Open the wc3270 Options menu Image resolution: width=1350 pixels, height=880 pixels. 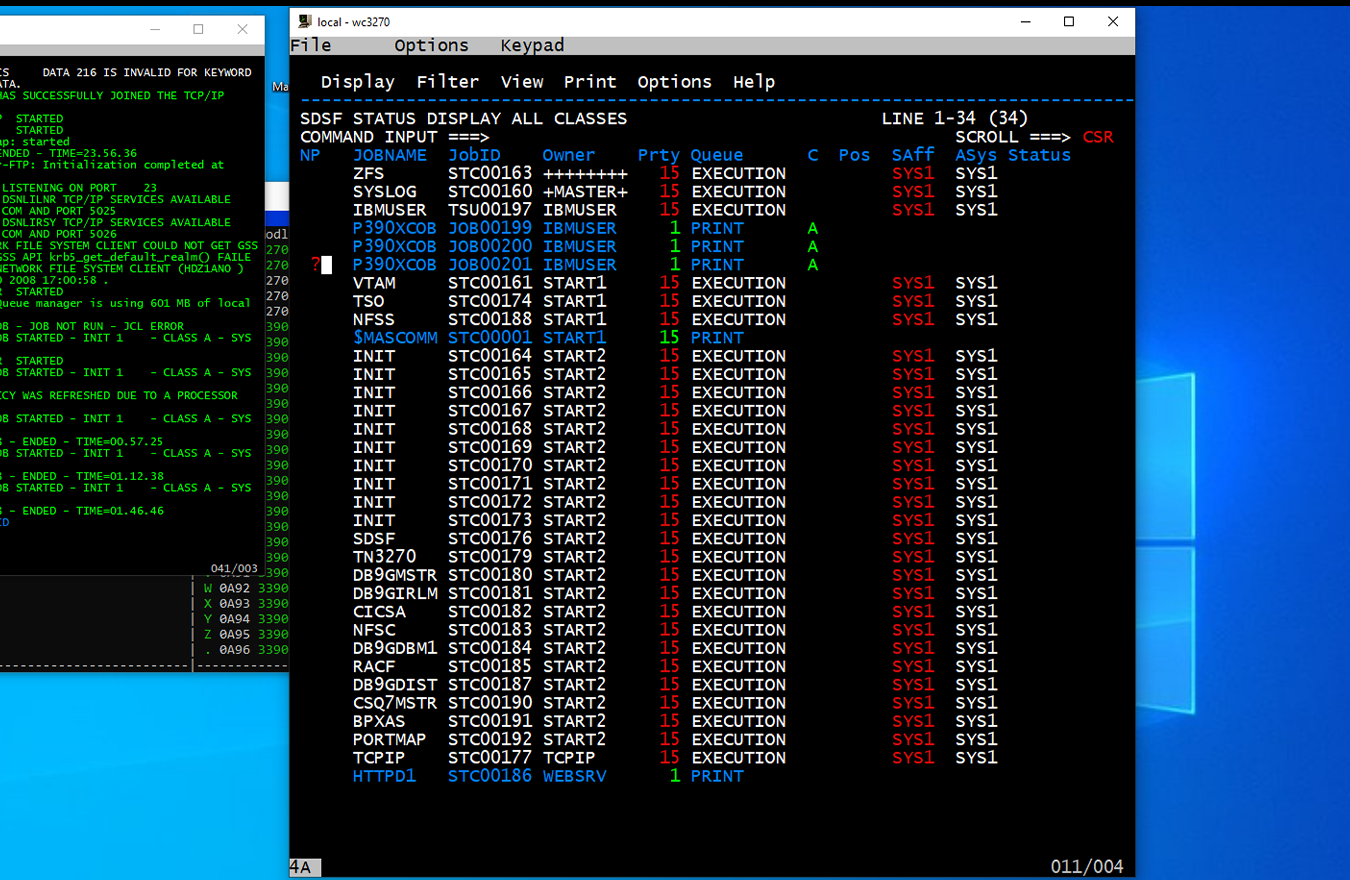(431, 45)
